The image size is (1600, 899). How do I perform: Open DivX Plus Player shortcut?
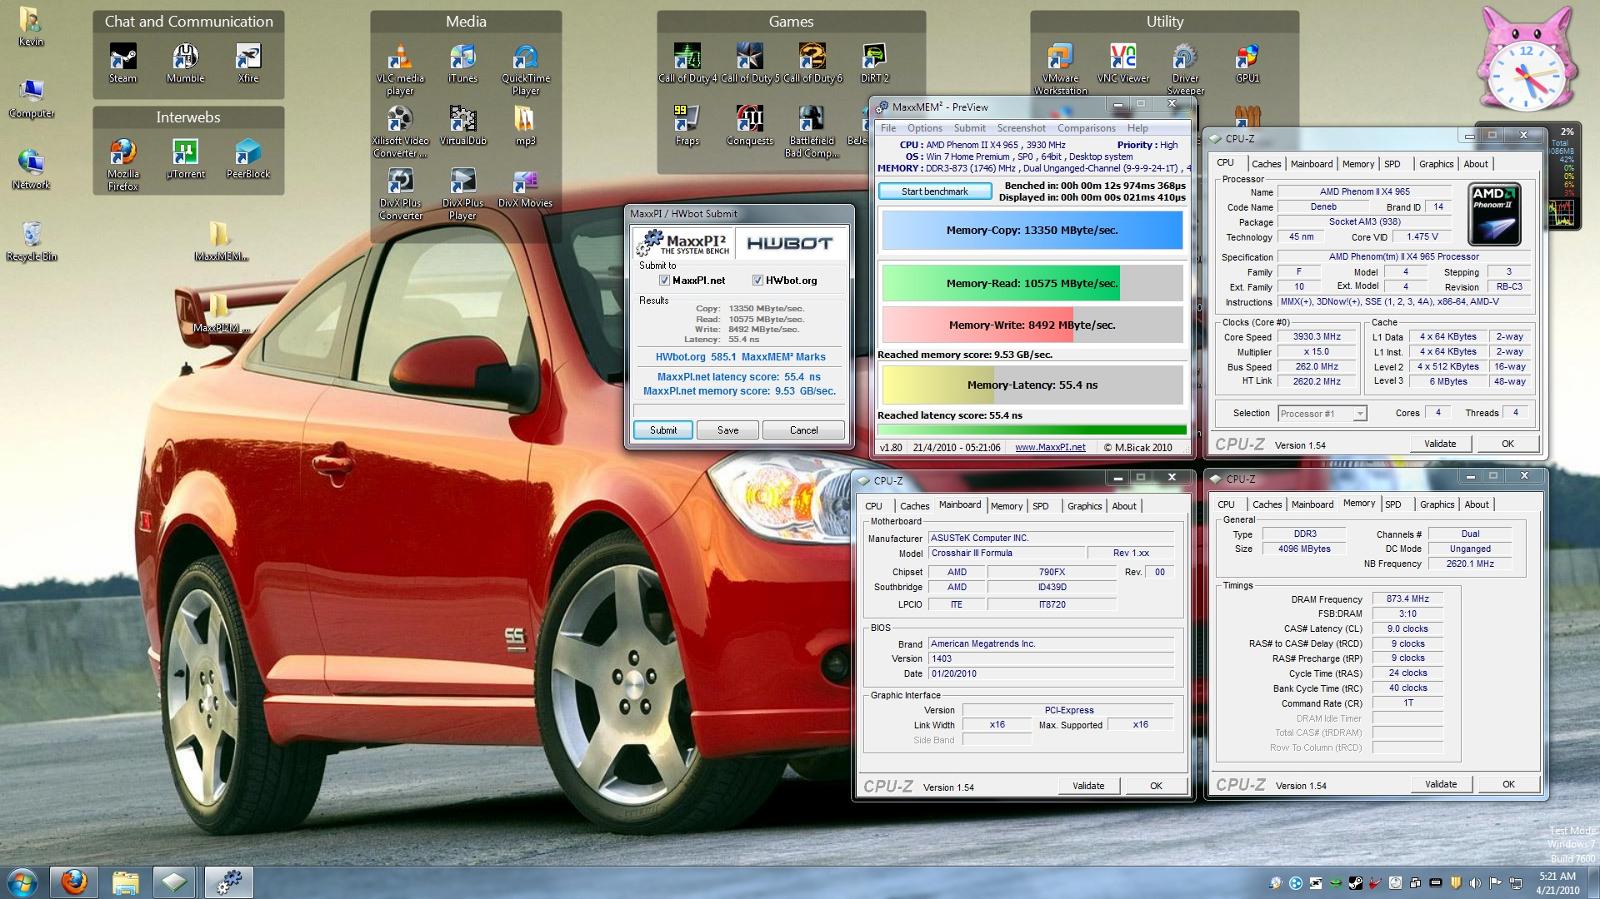[x=462, y=194]
